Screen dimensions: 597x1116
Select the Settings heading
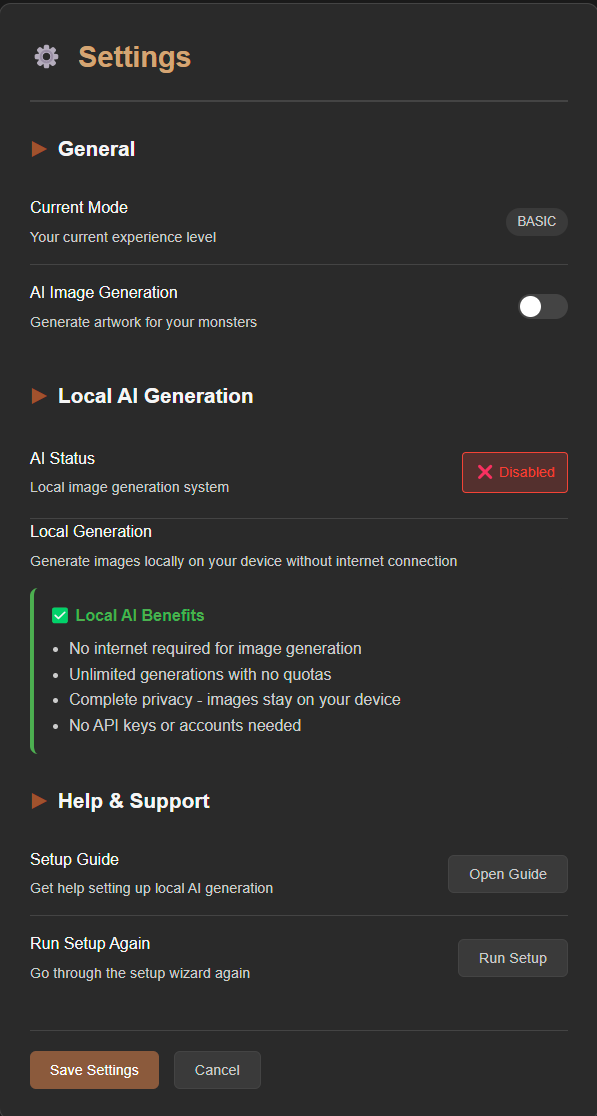click(134, 57)
